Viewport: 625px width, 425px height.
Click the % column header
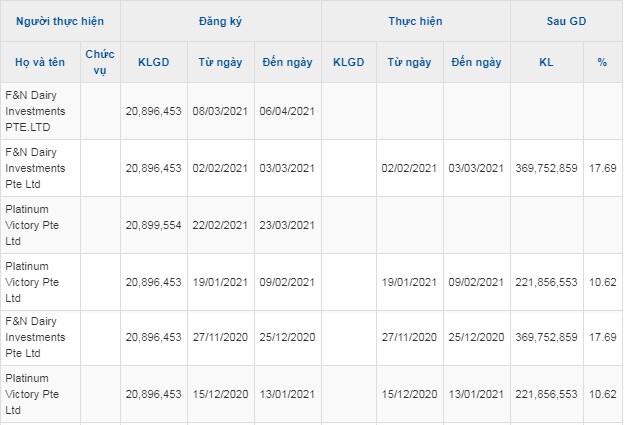point(602,62)
